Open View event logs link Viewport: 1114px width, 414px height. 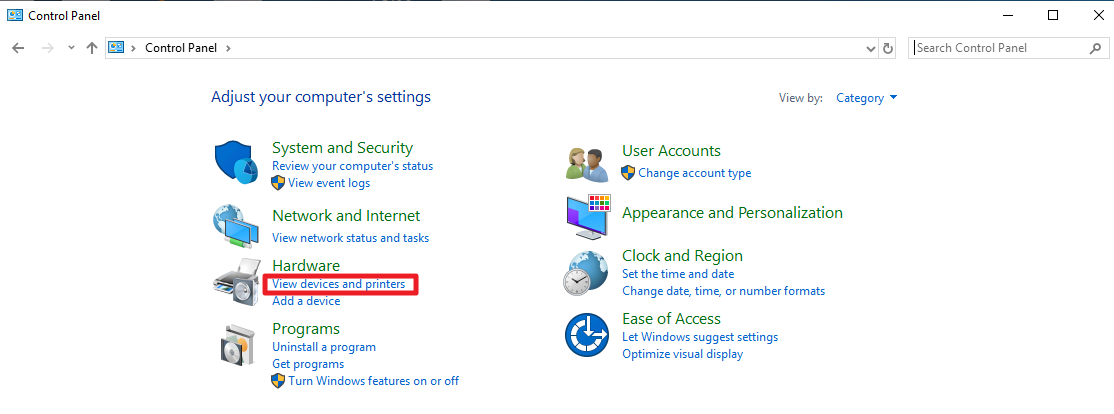pyautogui.click(x=329, y=183)
